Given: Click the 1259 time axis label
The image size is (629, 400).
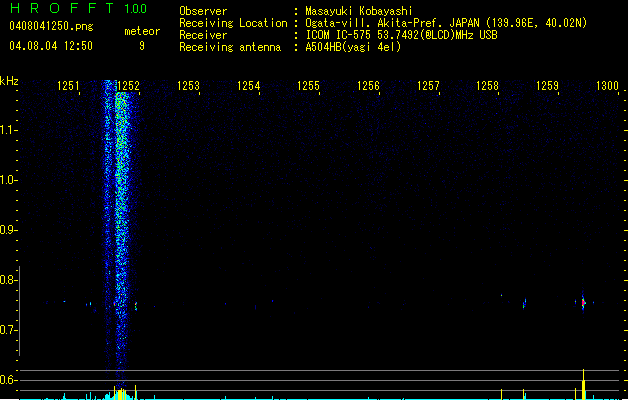Looking at the screenshot, I should (x=548, y=86).
